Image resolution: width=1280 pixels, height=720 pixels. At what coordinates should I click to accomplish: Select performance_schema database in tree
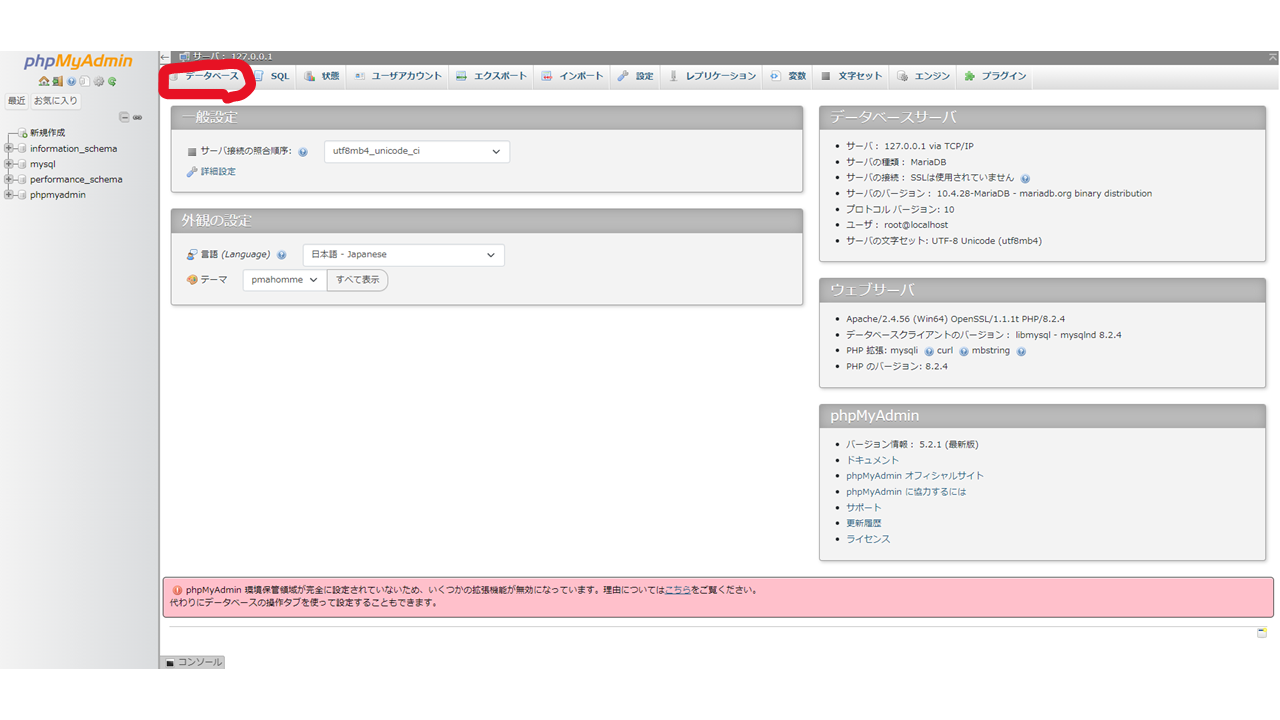pos(76,180)
